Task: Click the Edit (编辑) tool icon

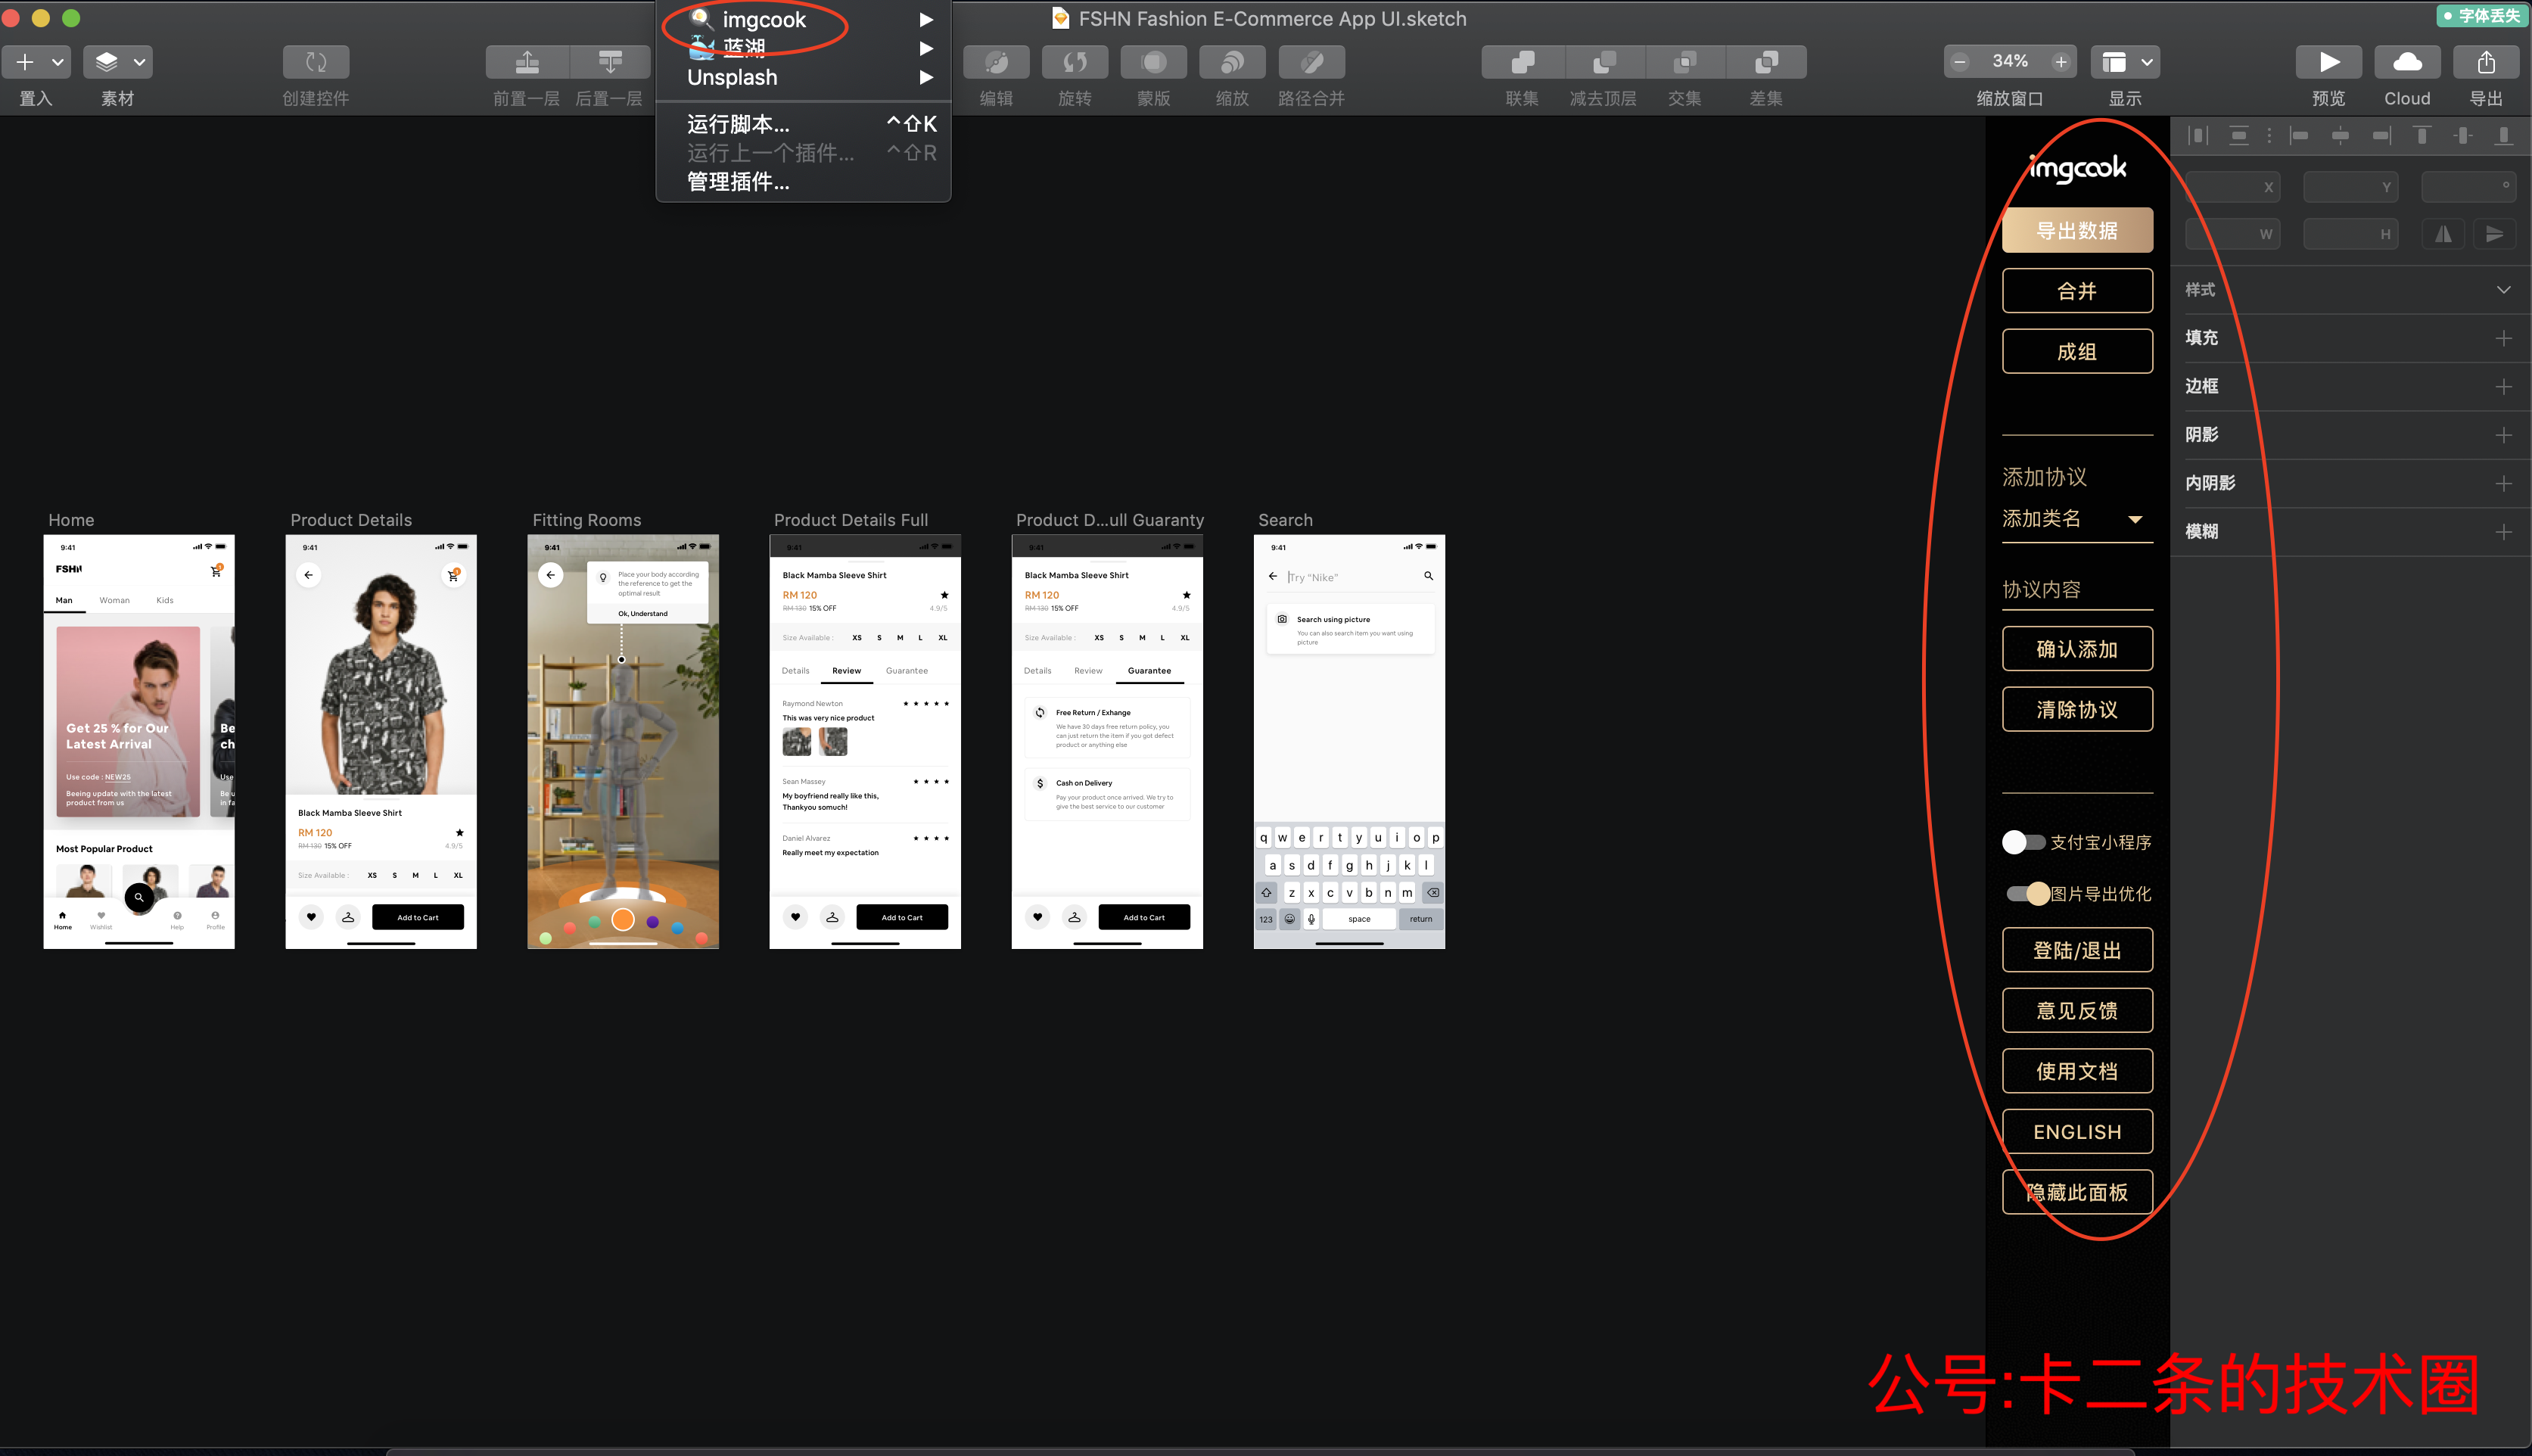Action: pos(996,62)
